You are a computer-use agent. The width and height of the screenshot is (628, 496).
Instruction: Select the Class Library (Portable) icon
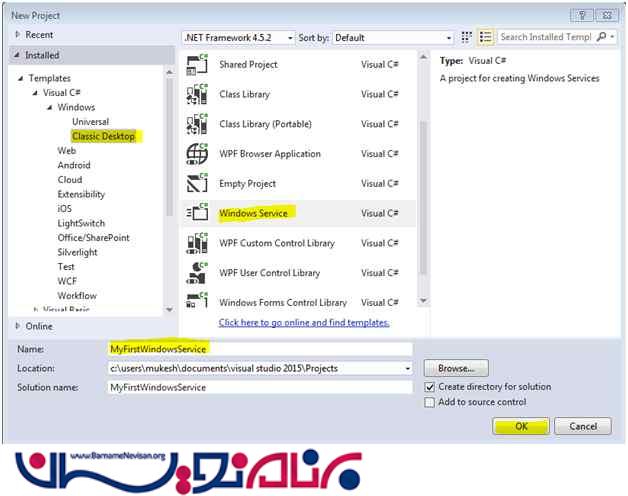[x=197, y=125]
